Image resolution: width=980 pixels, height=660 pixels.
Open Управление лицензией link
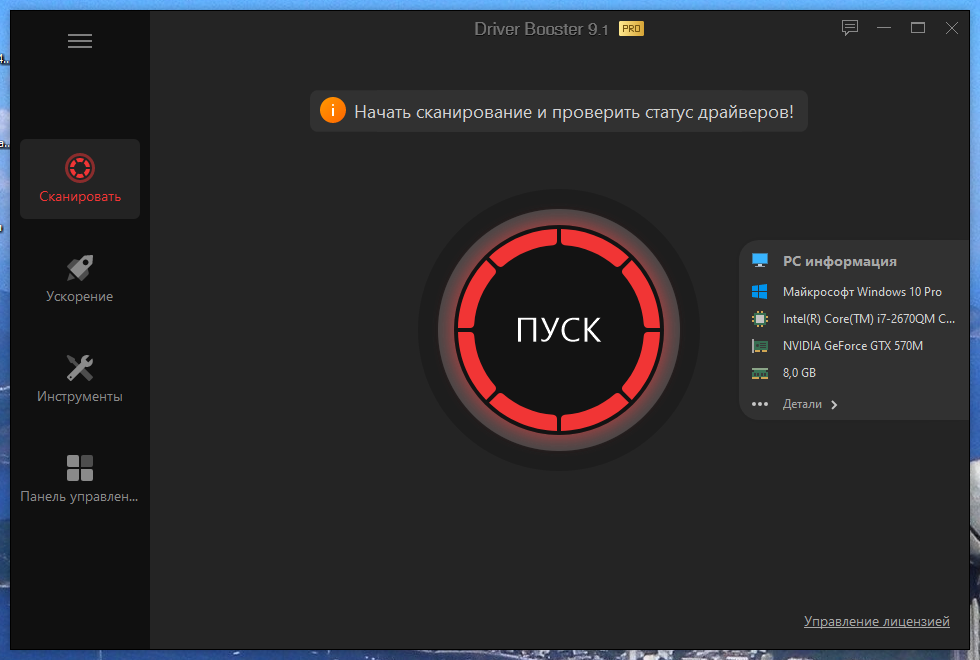876,621
